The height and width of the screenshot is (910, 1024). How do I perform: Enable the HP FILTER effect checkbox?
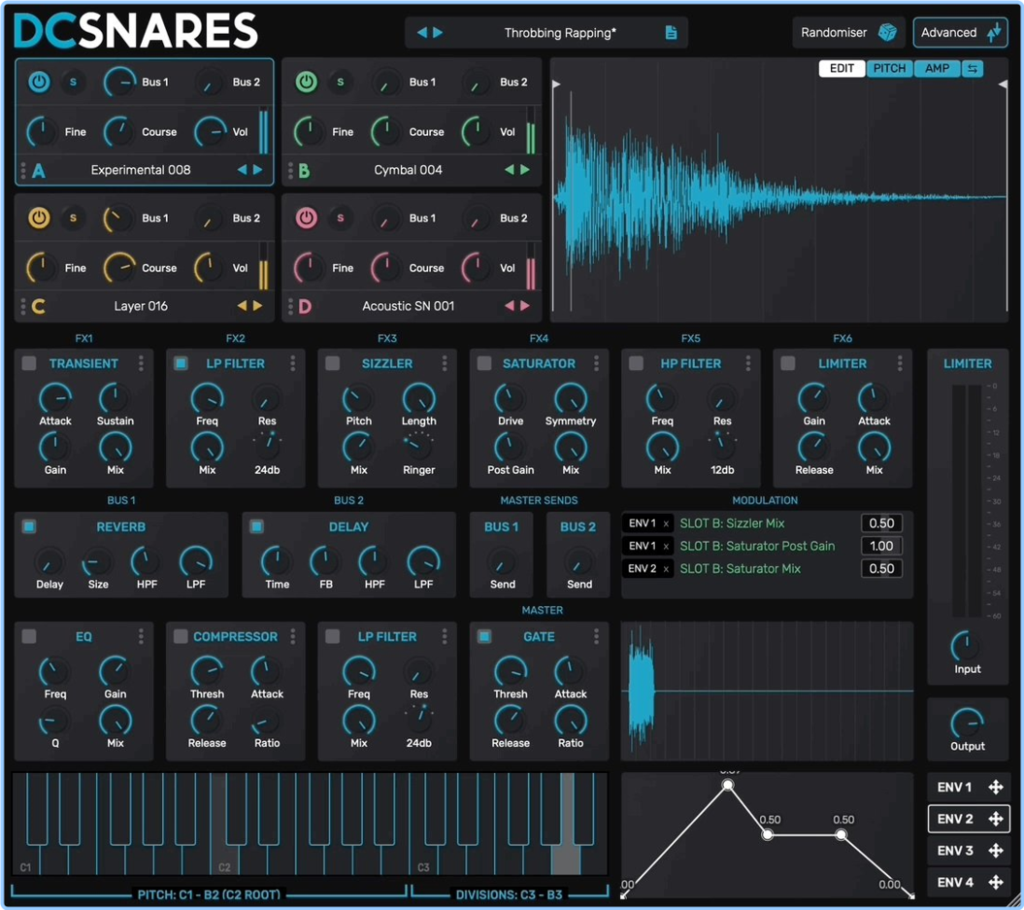[636, 363]
